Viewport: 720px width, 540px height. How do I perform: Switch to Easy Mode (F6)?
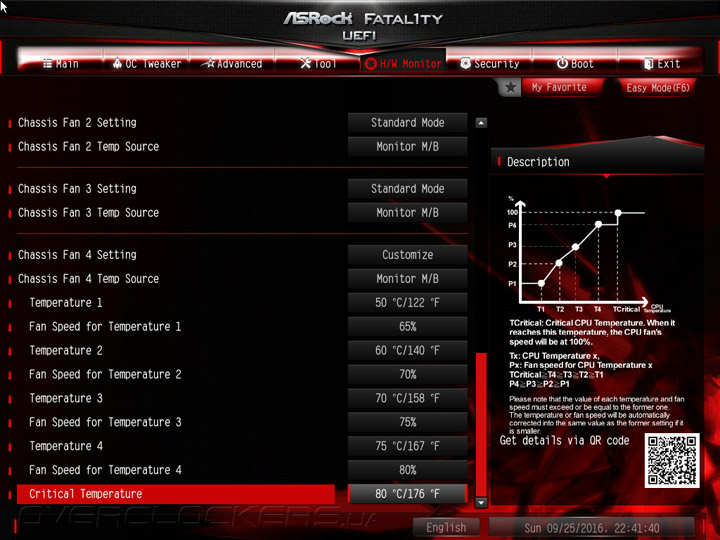658,87
